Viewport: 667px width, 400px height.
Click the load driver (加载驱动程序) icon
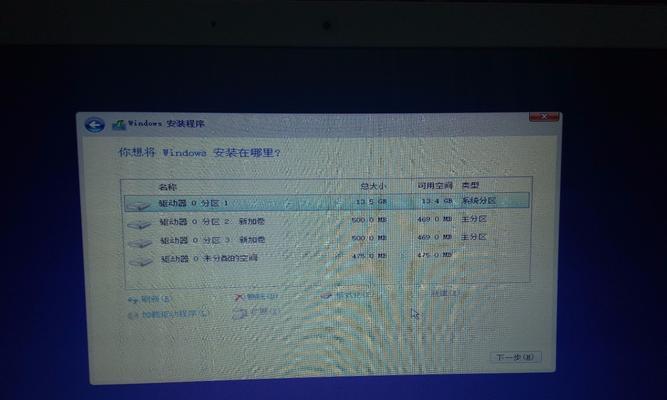[x=133, y=315]
